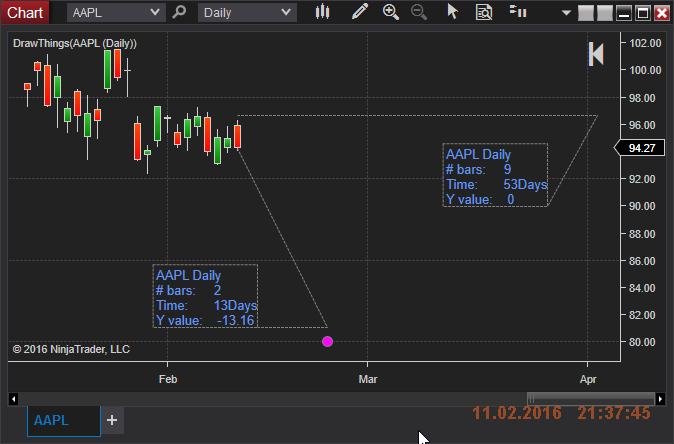Minimize the chart window

(x=624, y=13)
